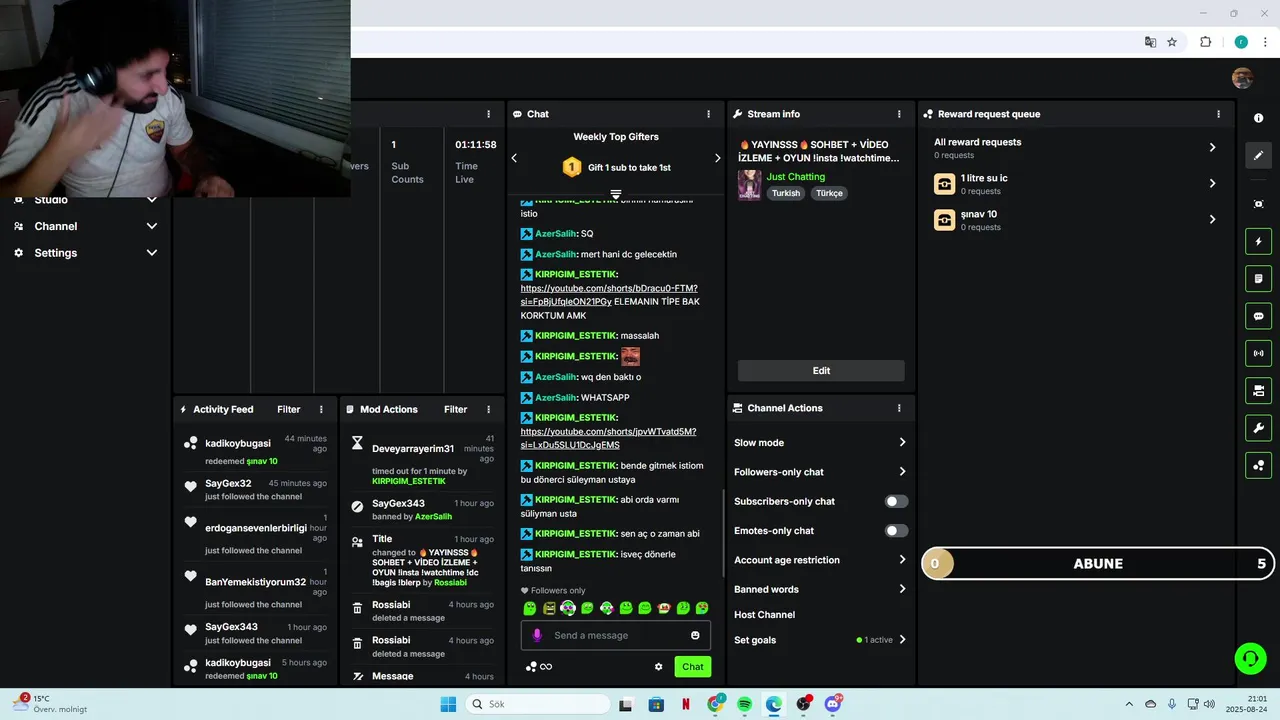The height and width of the screenshot is (720, 1280).
Task: Toggle Subscribers-only chat switch
Action: point(897,501)
